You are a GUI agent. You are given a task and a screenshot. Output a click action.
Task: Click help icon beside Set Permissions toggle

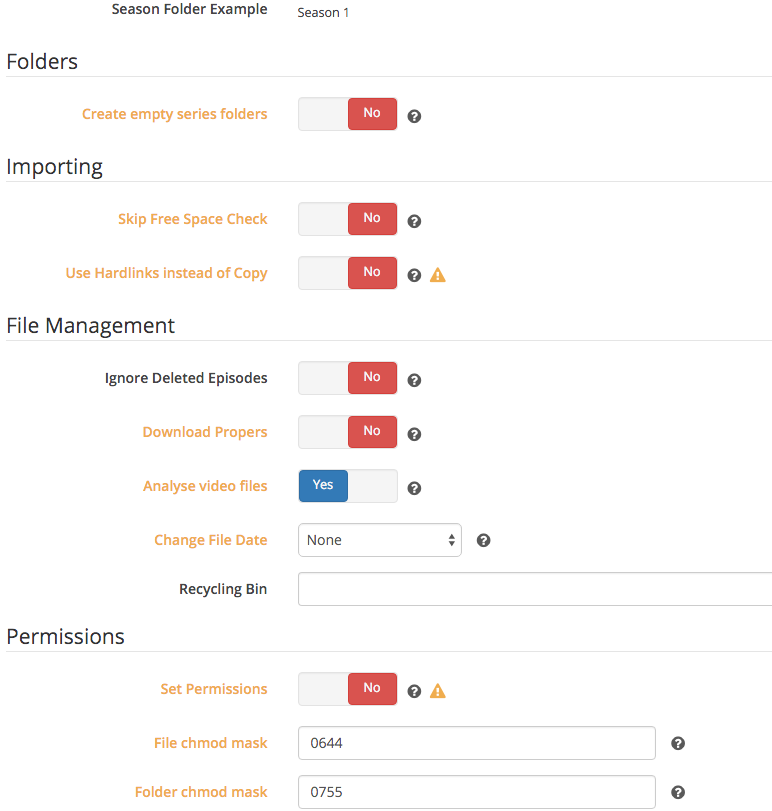click(414, 690)
